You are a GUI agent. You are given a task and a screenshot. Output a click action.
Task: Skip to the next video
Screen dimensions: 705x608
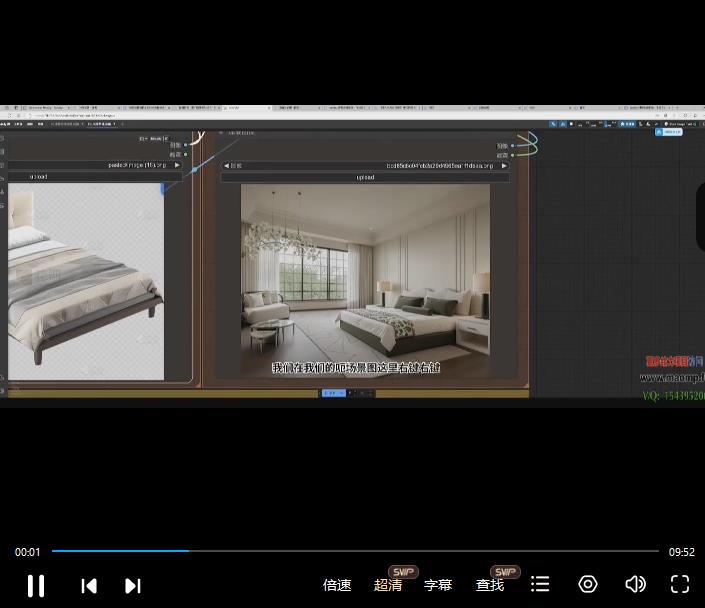pyautogui.click(x=132, y=585)
